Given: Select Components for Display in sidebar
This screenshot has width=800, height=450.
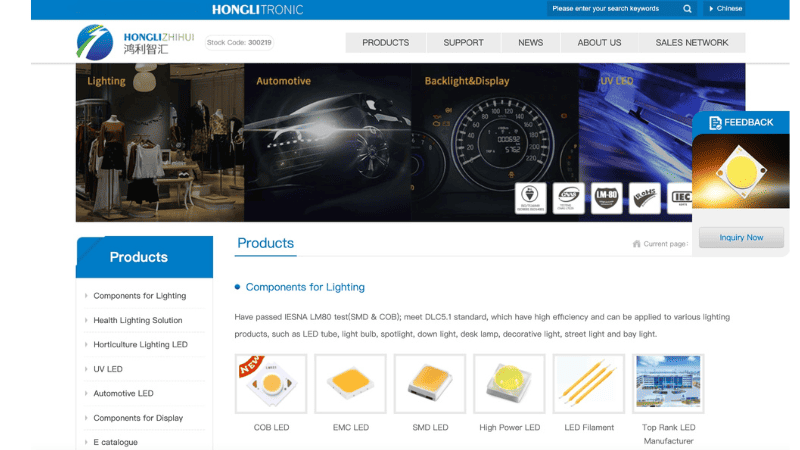Looking at the screenshot, I should click(x=138, y=418).
